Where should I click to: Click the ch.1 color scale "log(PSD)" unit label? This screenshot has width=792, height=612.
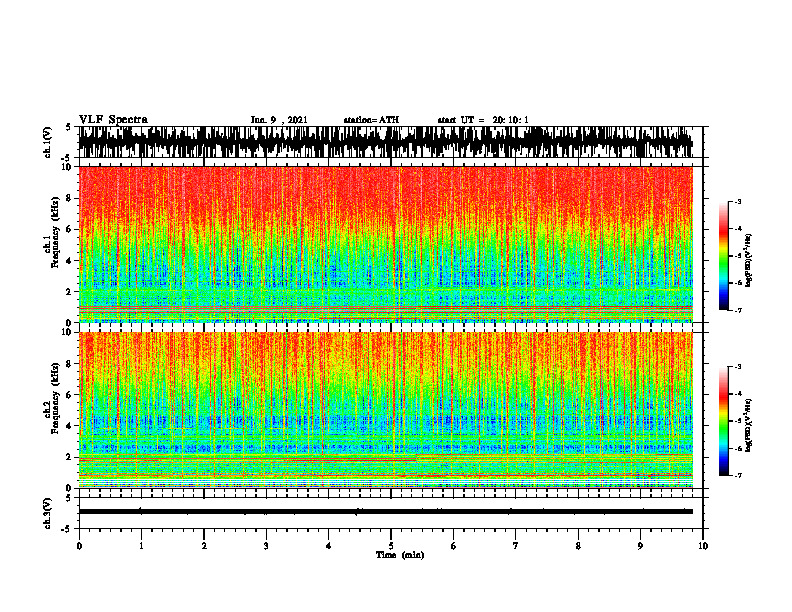pyautogui.click(x=748, y=260)
